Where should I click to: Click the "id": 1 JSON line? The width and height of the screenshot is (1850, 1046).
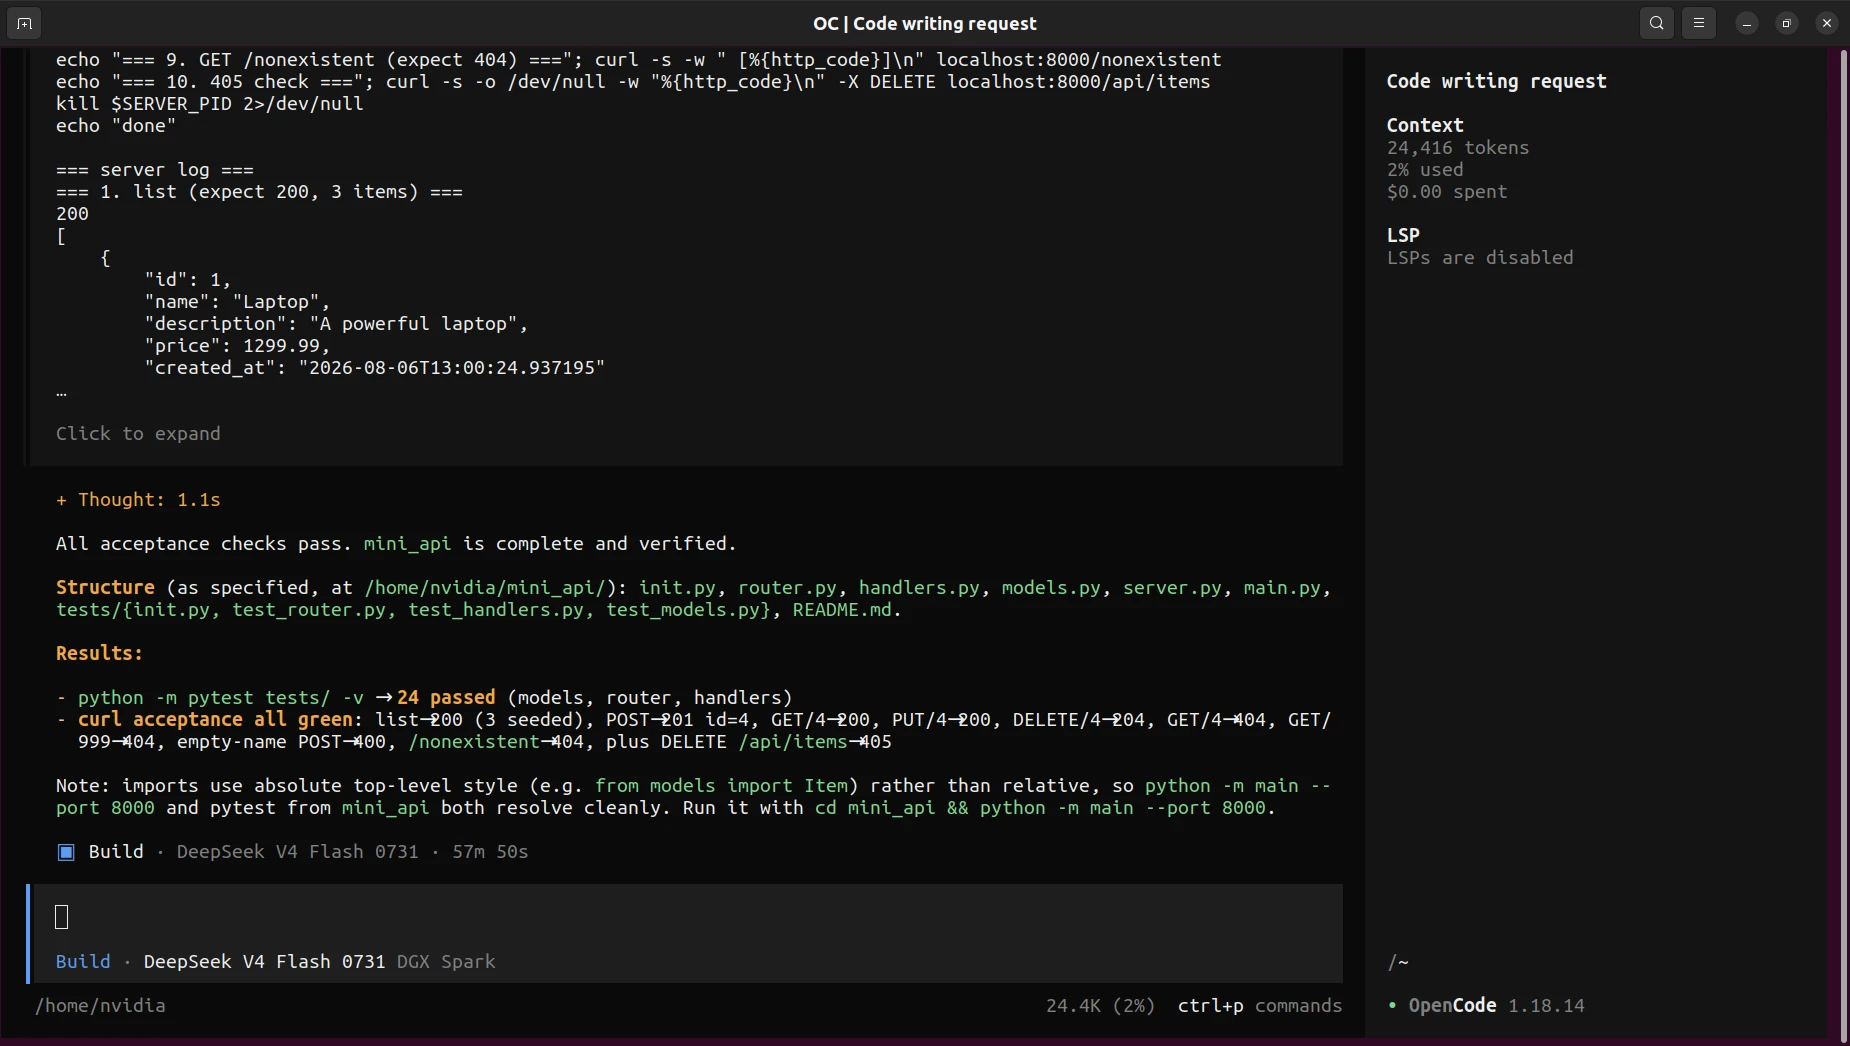188,280
